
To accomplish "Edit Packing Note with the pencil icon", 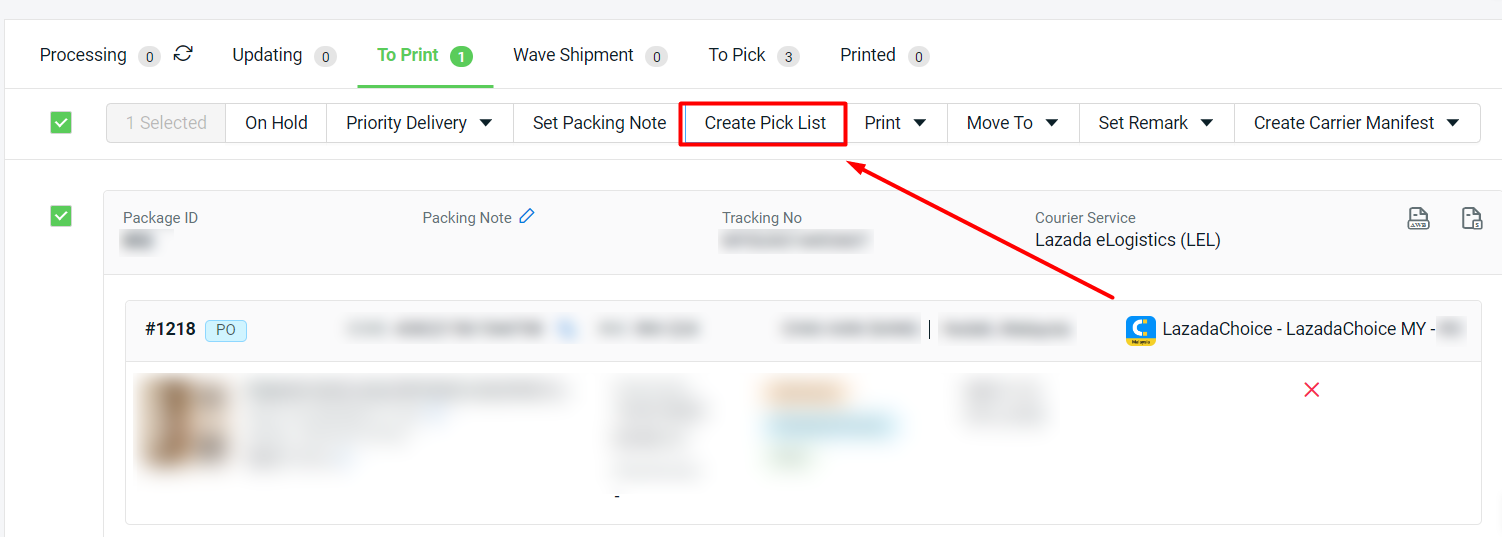I will 527,216.
